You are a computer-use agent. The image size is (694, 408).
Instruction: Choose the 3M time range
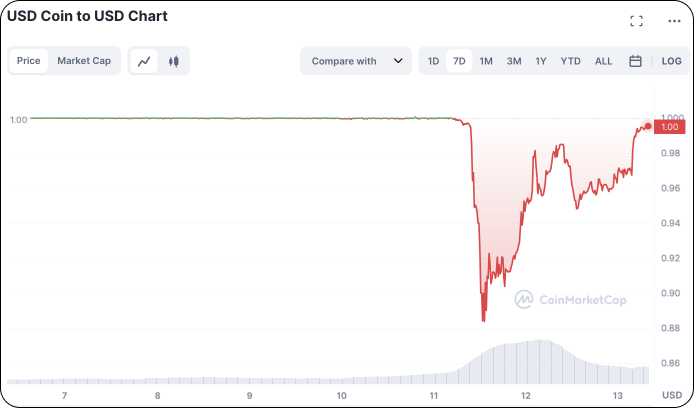point(514,61)
